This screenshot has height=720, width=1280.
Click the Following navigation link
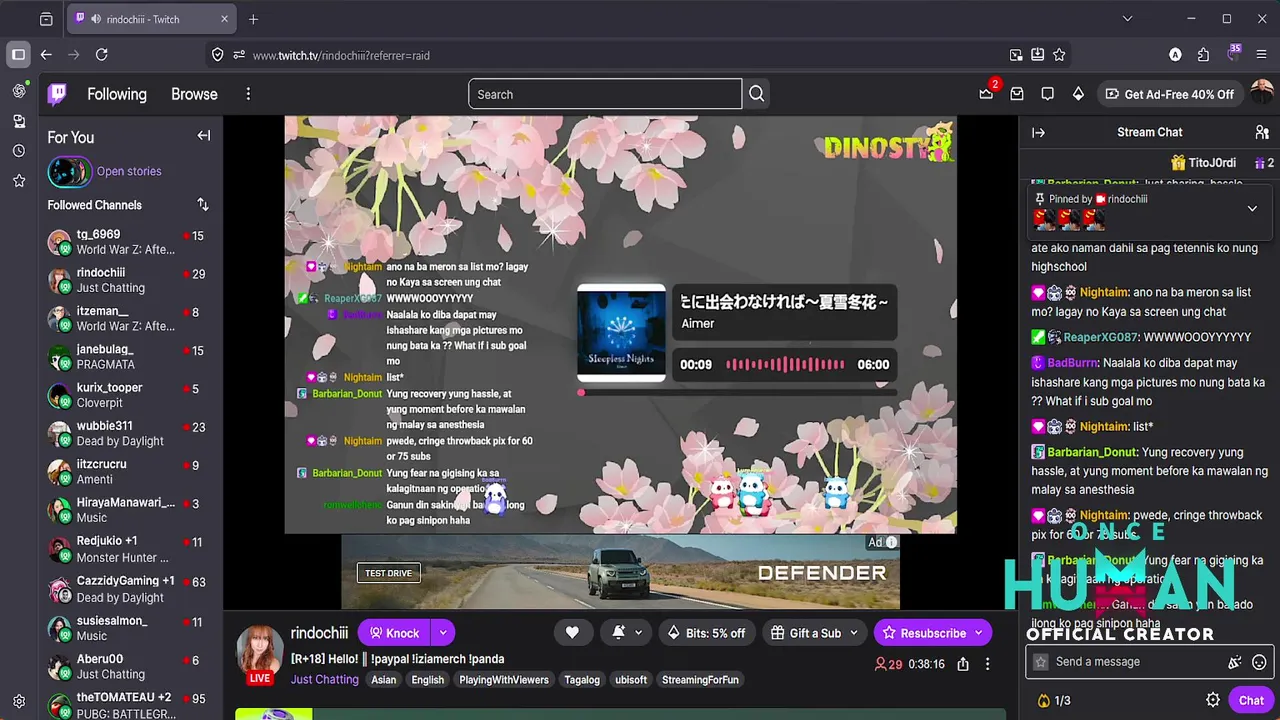coord(117,94)
